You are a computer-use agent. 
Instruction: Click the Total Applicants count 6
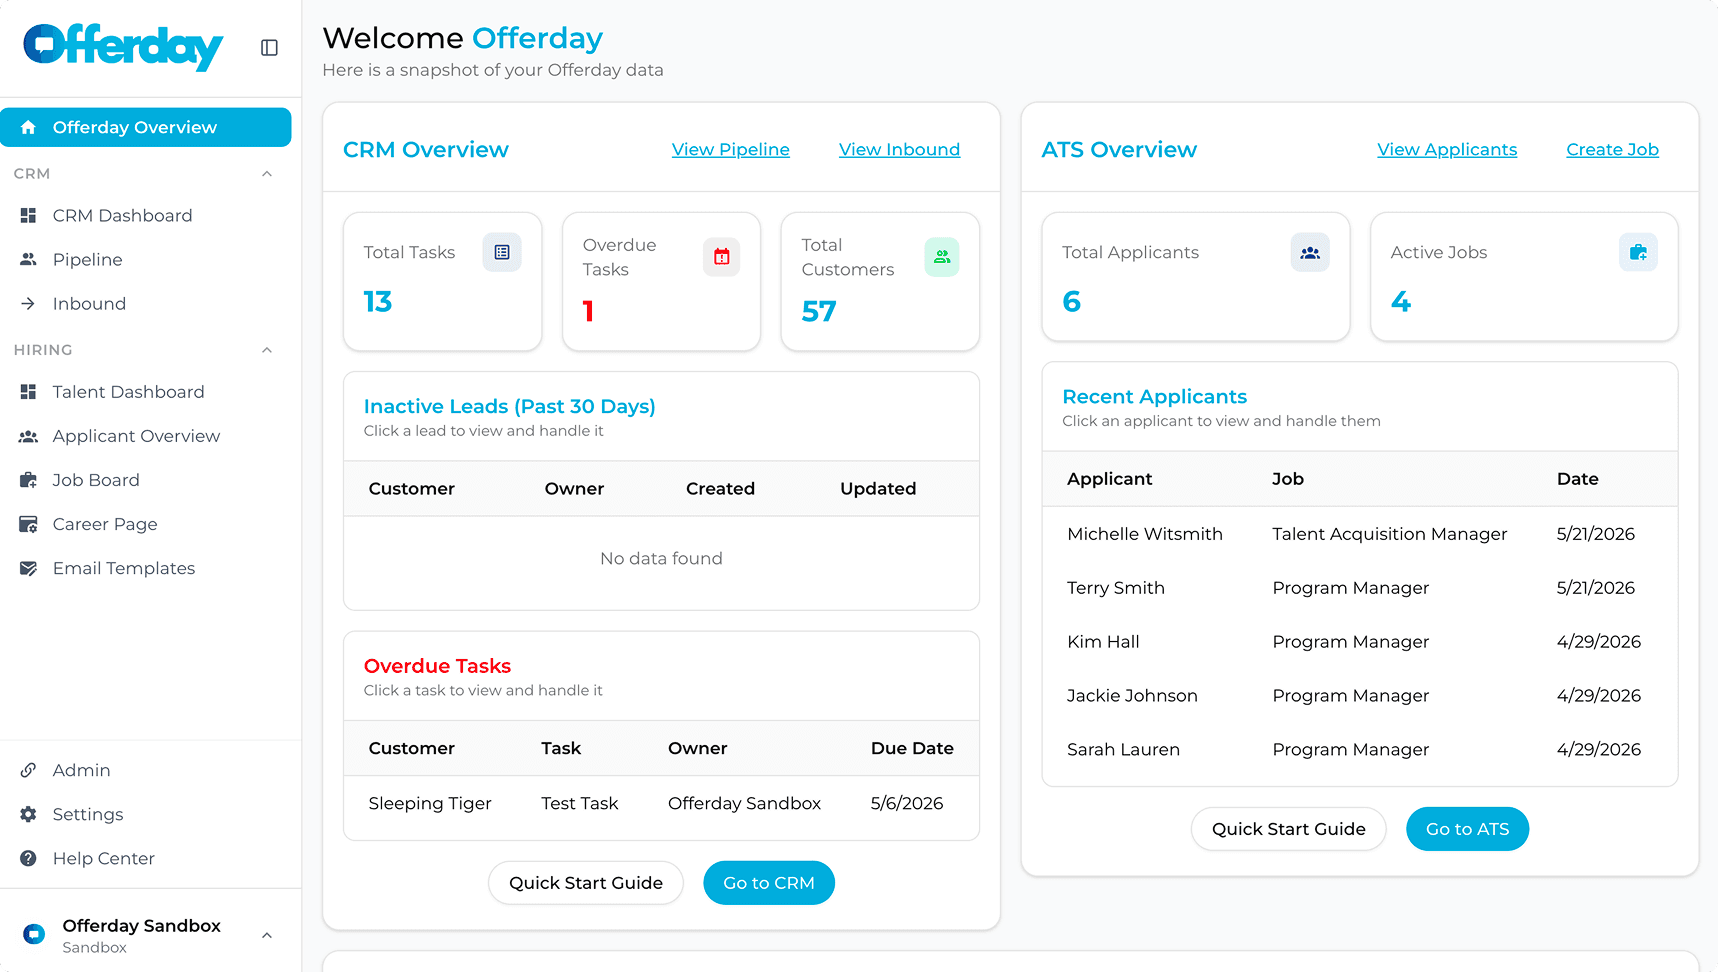pyautogui.click(x=1071, y=301)
